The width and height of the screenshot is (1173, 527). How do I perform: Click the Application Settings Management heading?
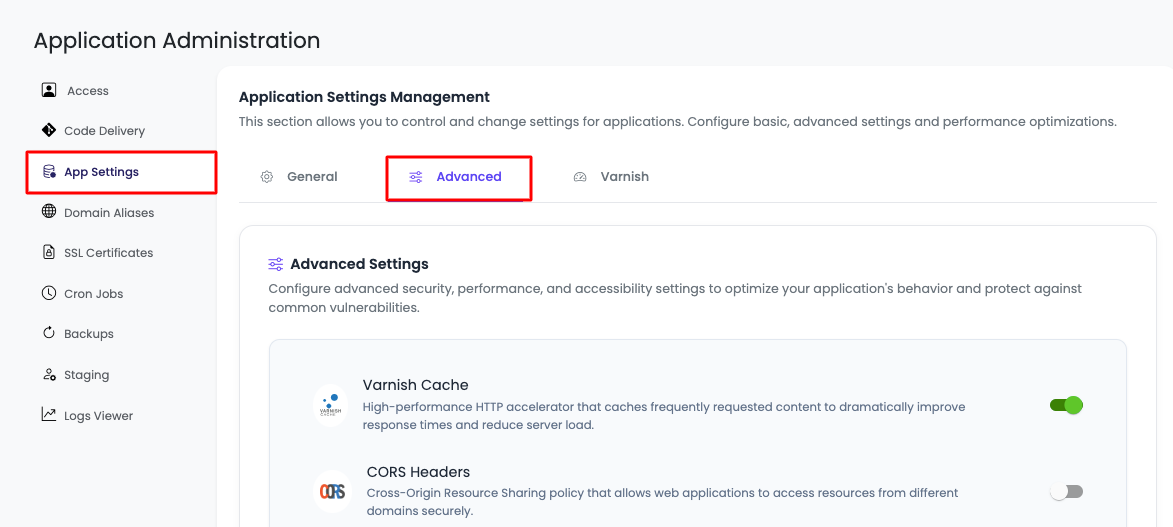pos(364,97)
